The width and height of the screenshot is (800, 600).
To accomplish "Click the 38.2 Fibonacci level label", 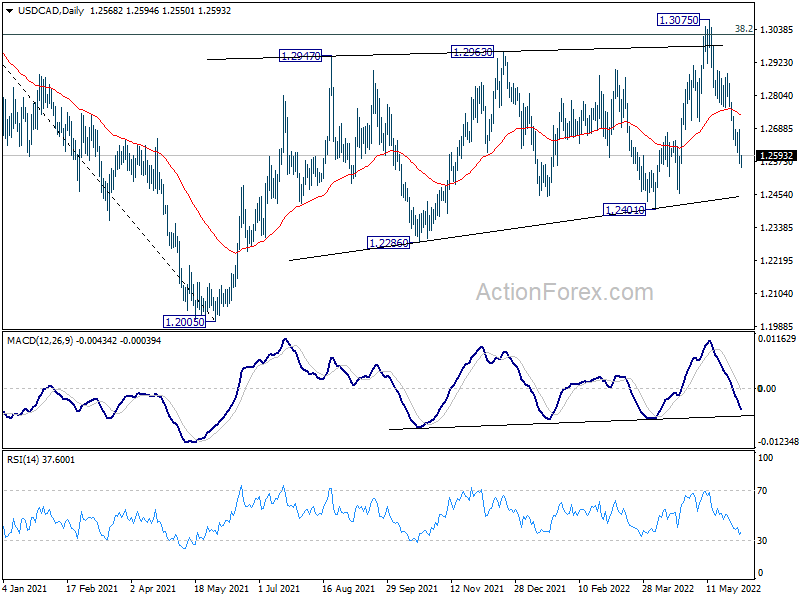I will [x=743, y=29].
